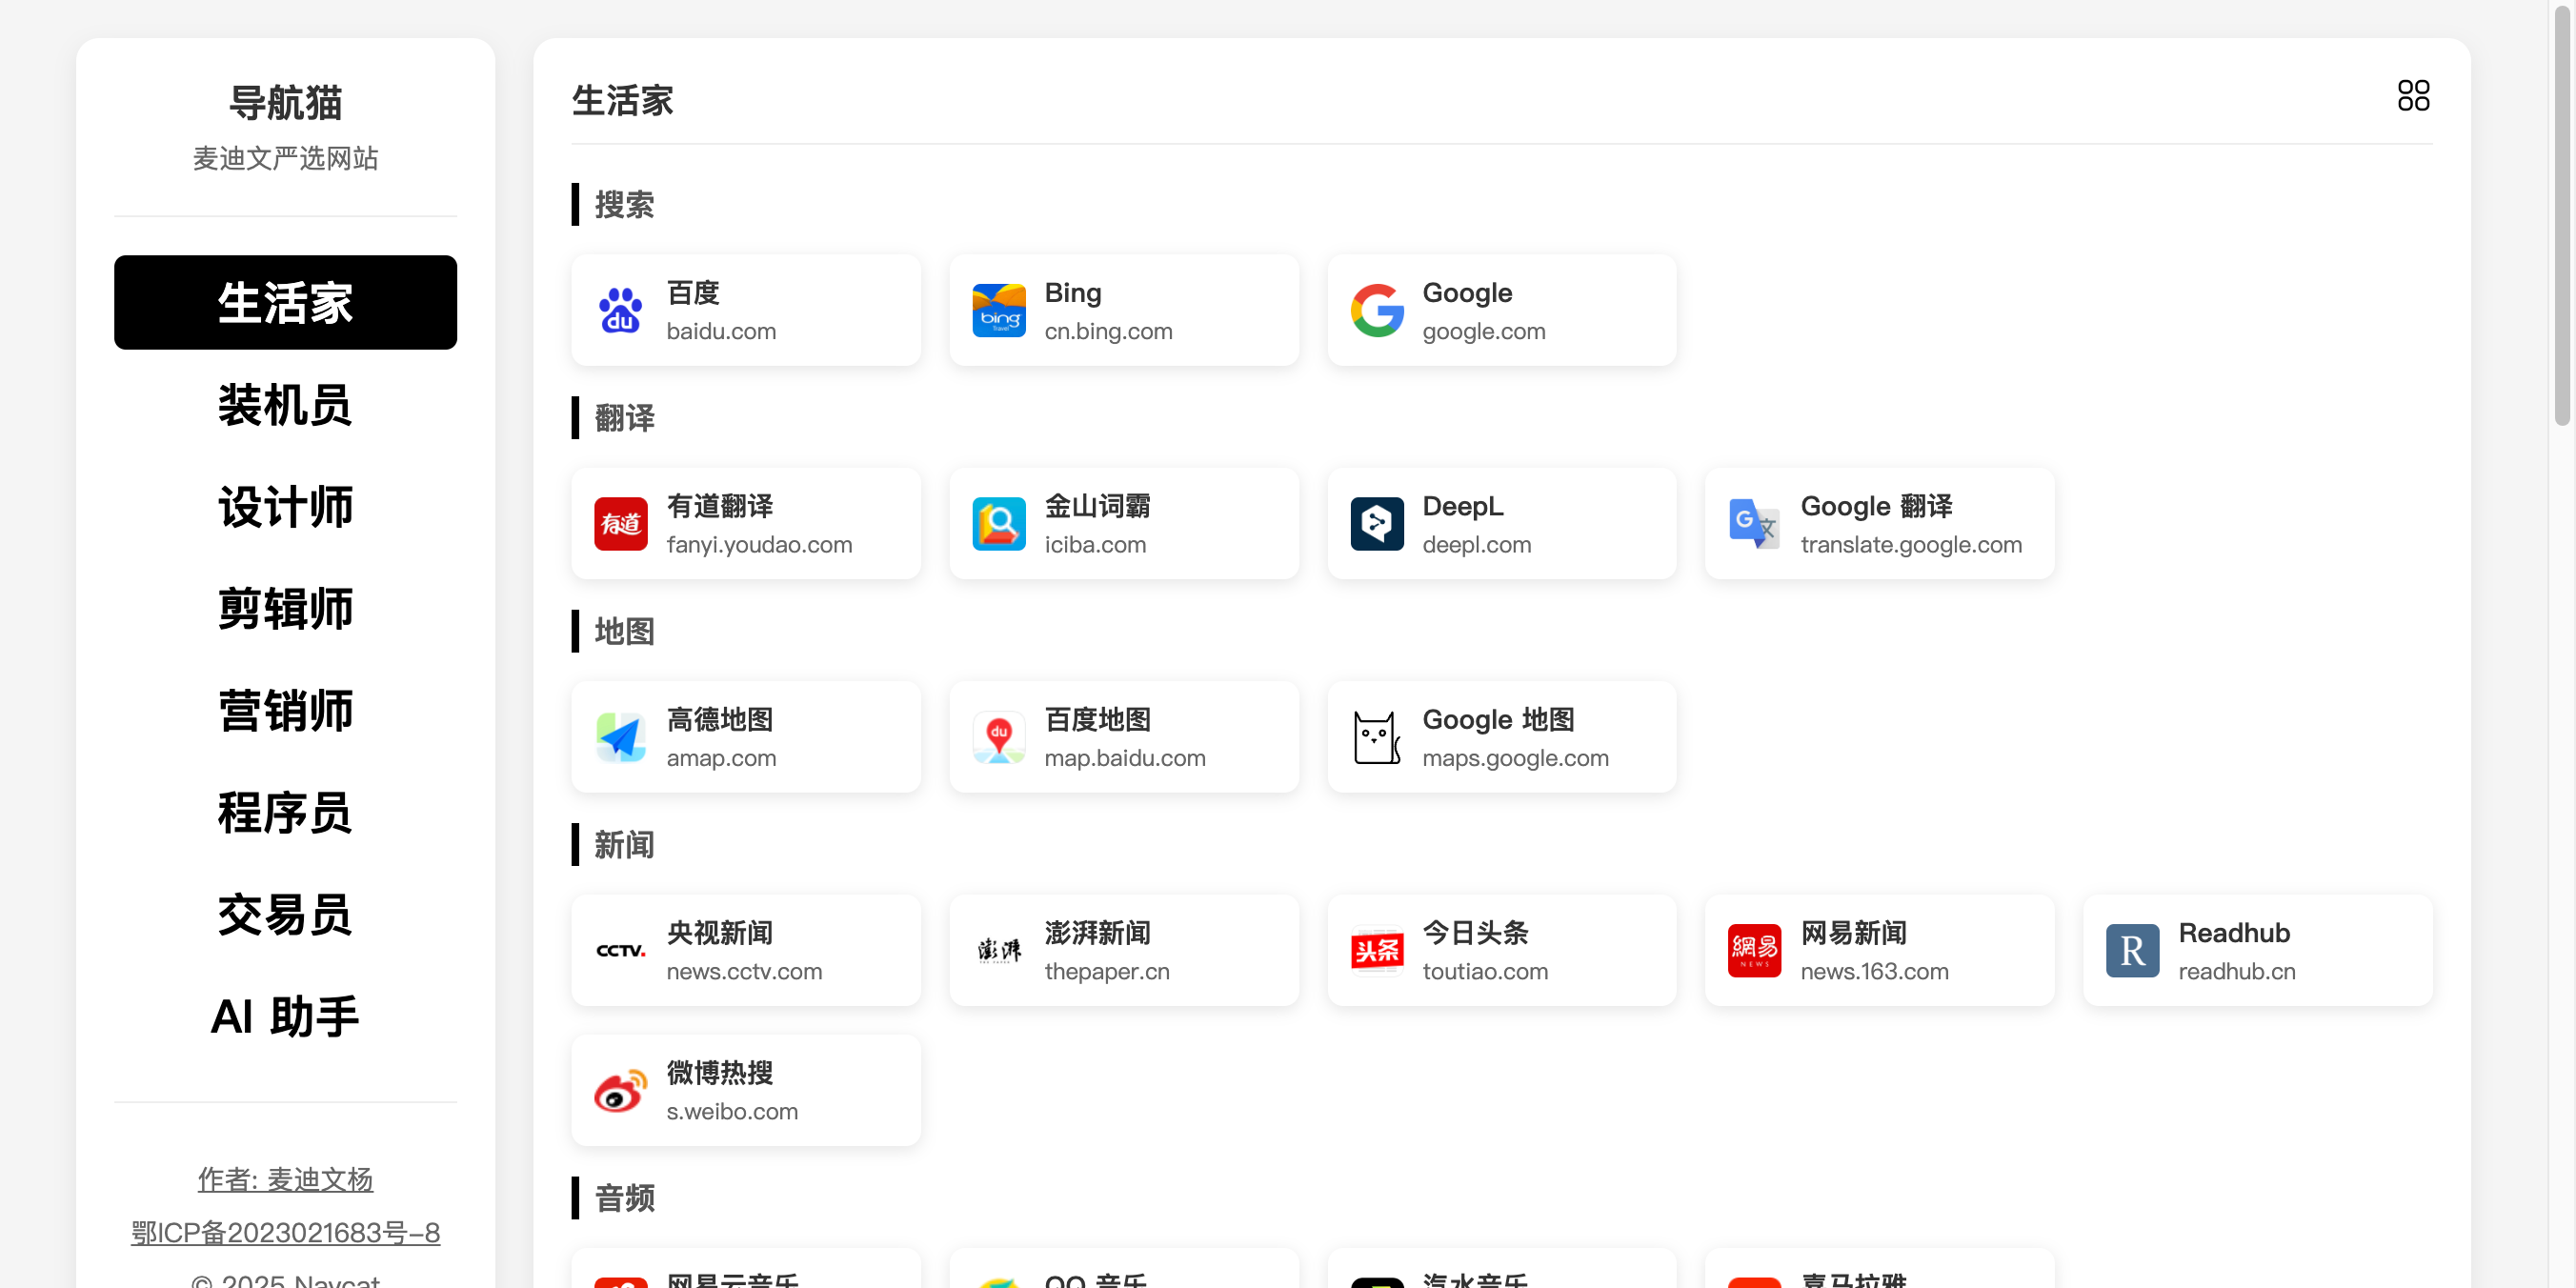Click the Google G logo
Image resolution: width=2576 pixels, height=1288 pixels.
click(1376, 310)
